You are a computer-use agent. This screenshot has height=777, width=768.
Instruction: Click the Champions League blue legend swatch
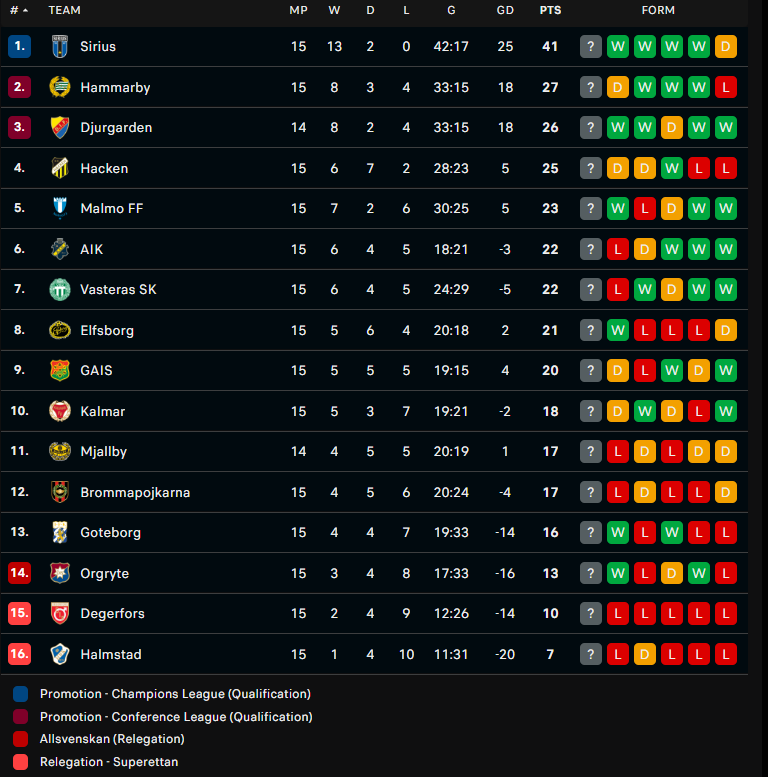tap(20, 694)
